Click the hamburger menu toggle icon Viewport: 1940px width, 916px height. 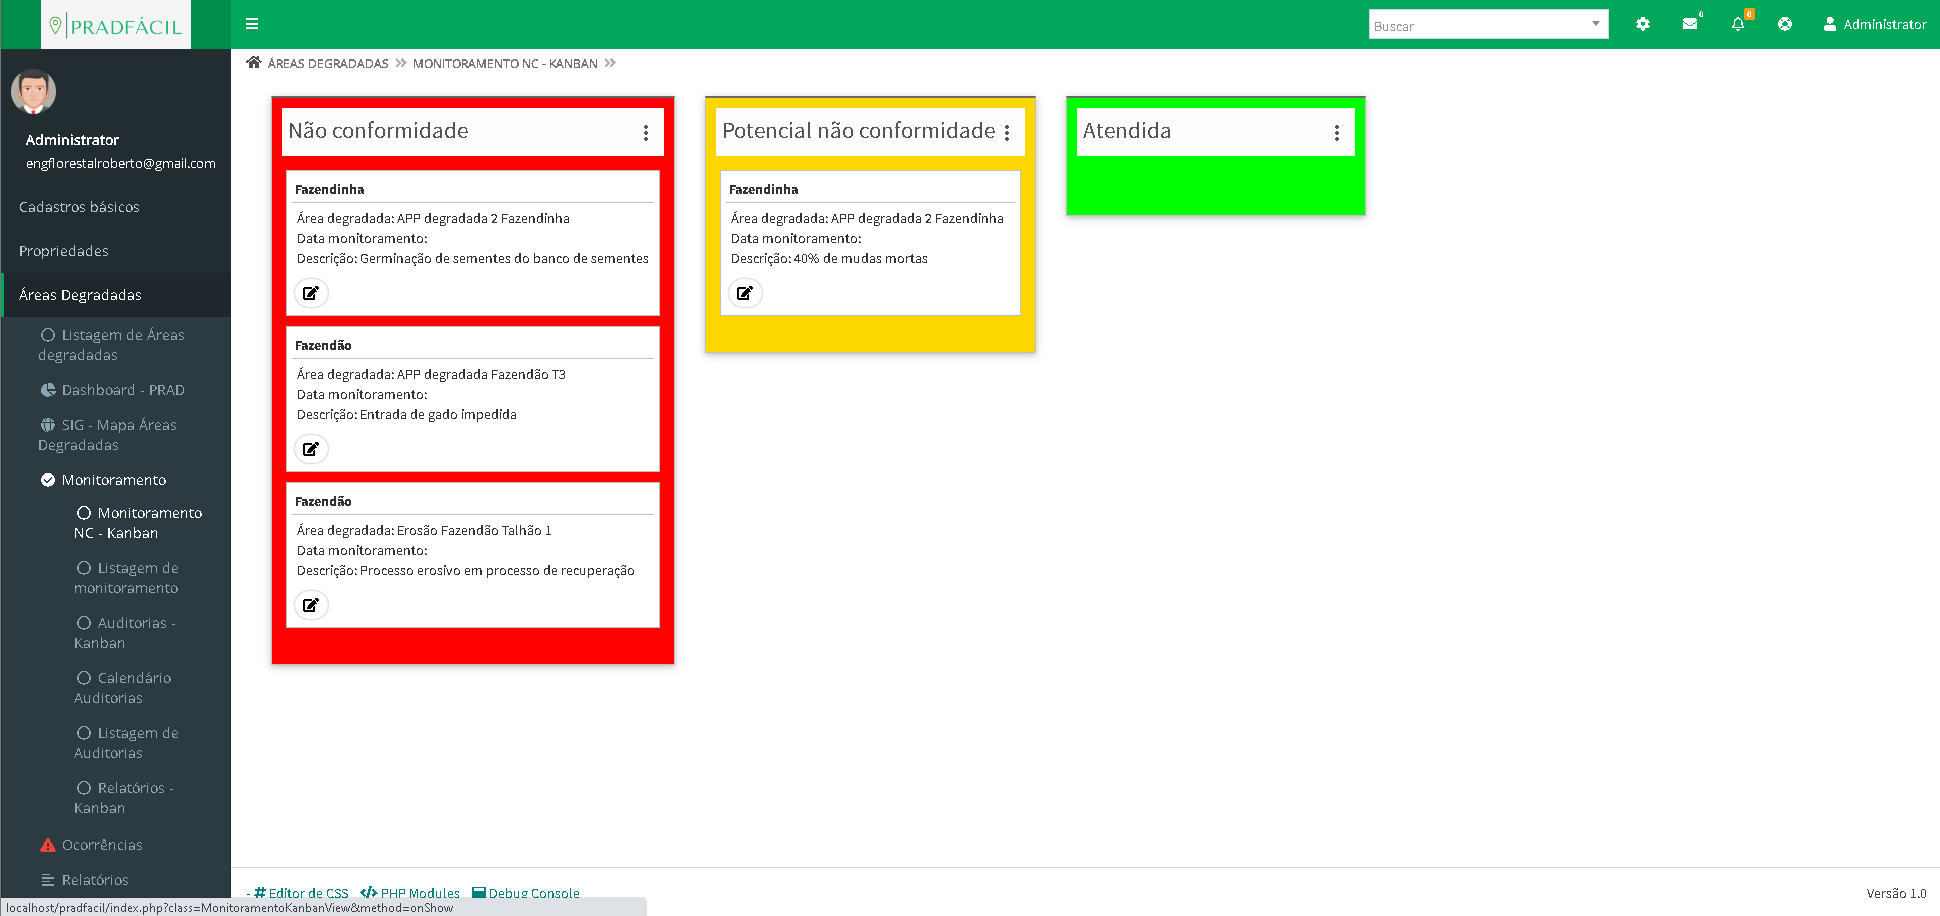(x=252, y=24)
